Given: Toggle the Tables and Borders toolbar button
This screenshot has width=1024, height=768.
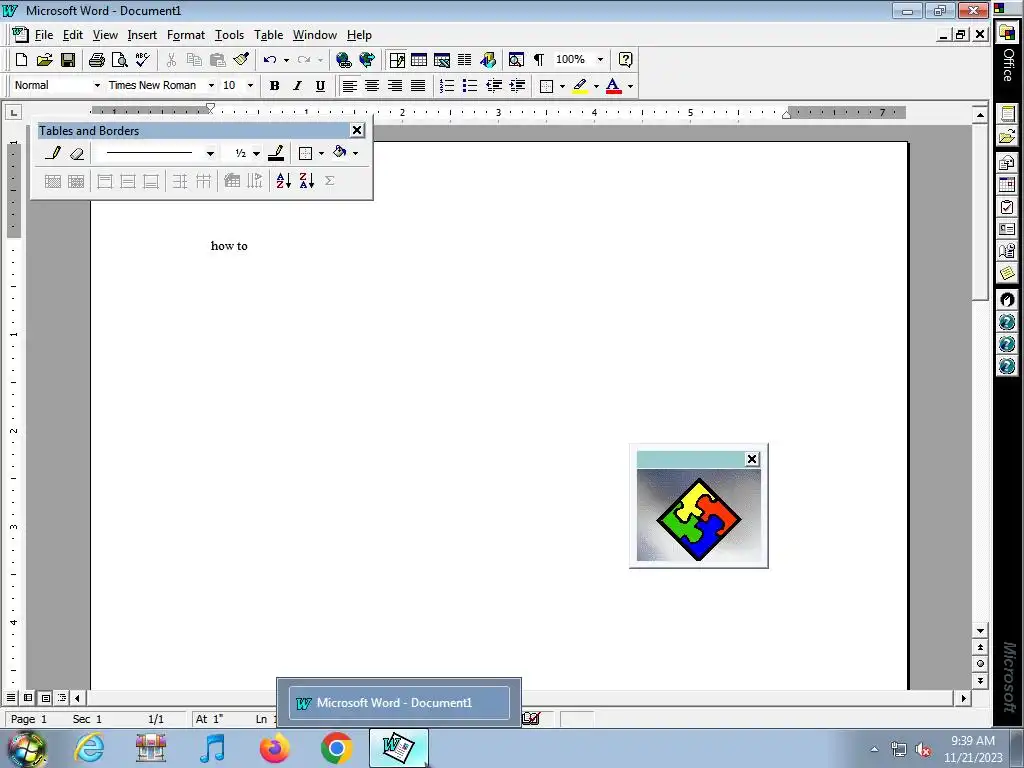Looking at the screenshot, I should point(396,60).
